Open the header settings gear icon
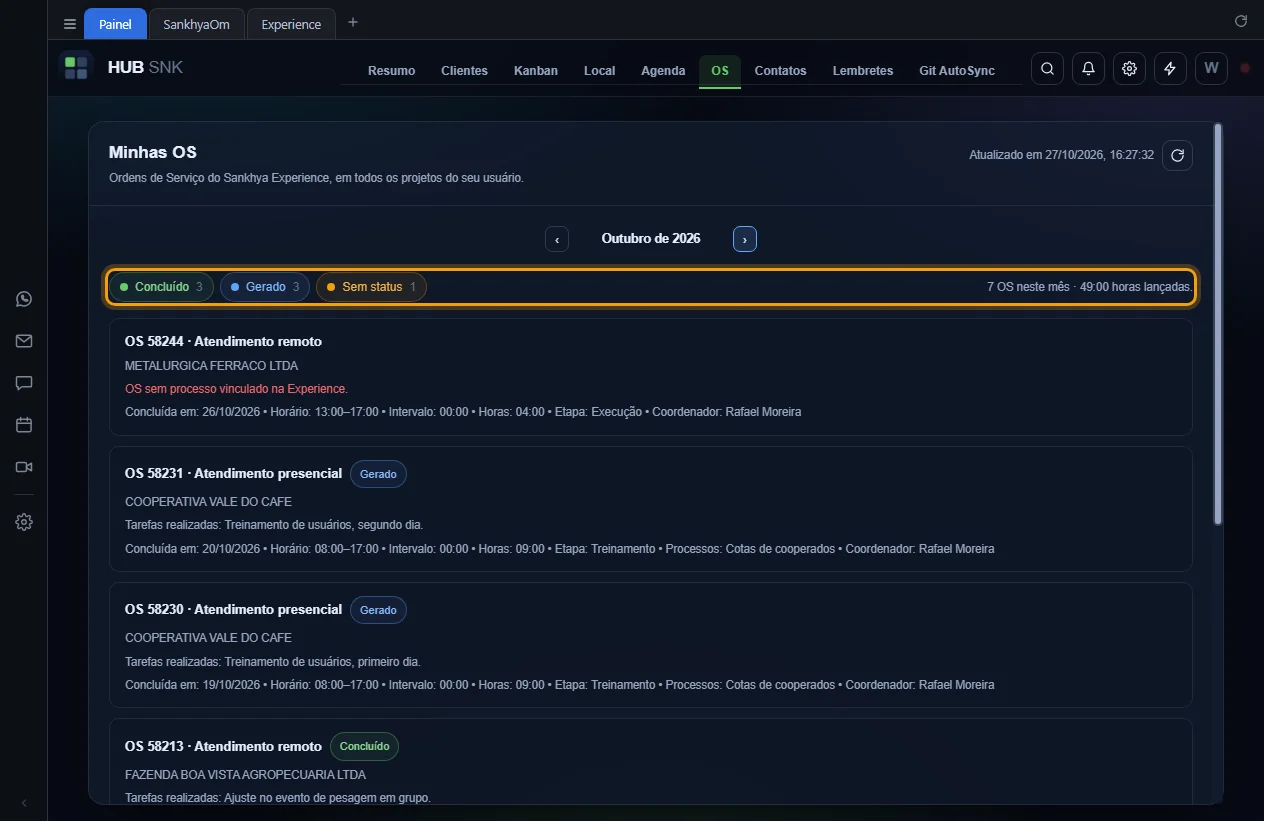Viewport: 1264px width, 821px height. click(x=1129, y=68)
